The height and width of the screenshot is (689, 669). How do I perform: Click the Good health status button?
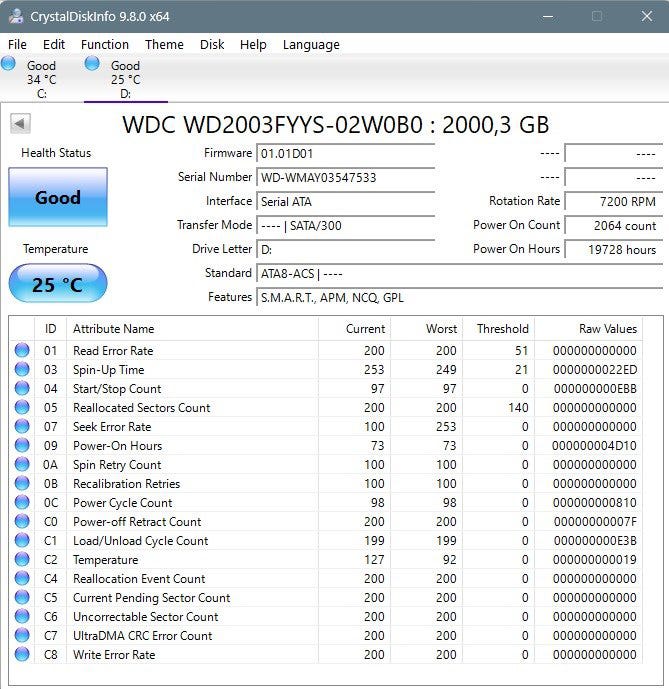[58, 197]
